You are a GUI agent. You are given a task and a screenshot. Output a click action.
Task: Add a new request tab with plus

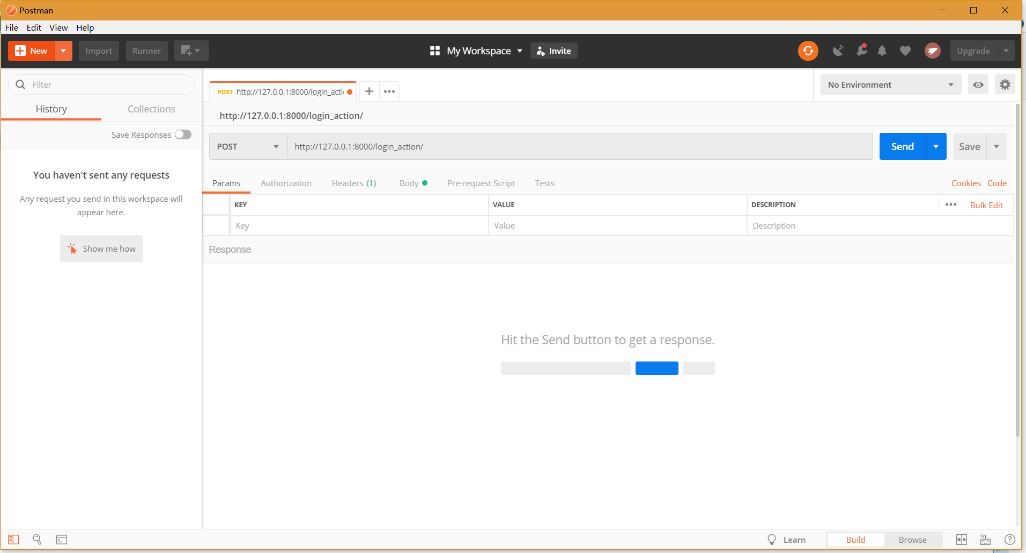[369, 91]
